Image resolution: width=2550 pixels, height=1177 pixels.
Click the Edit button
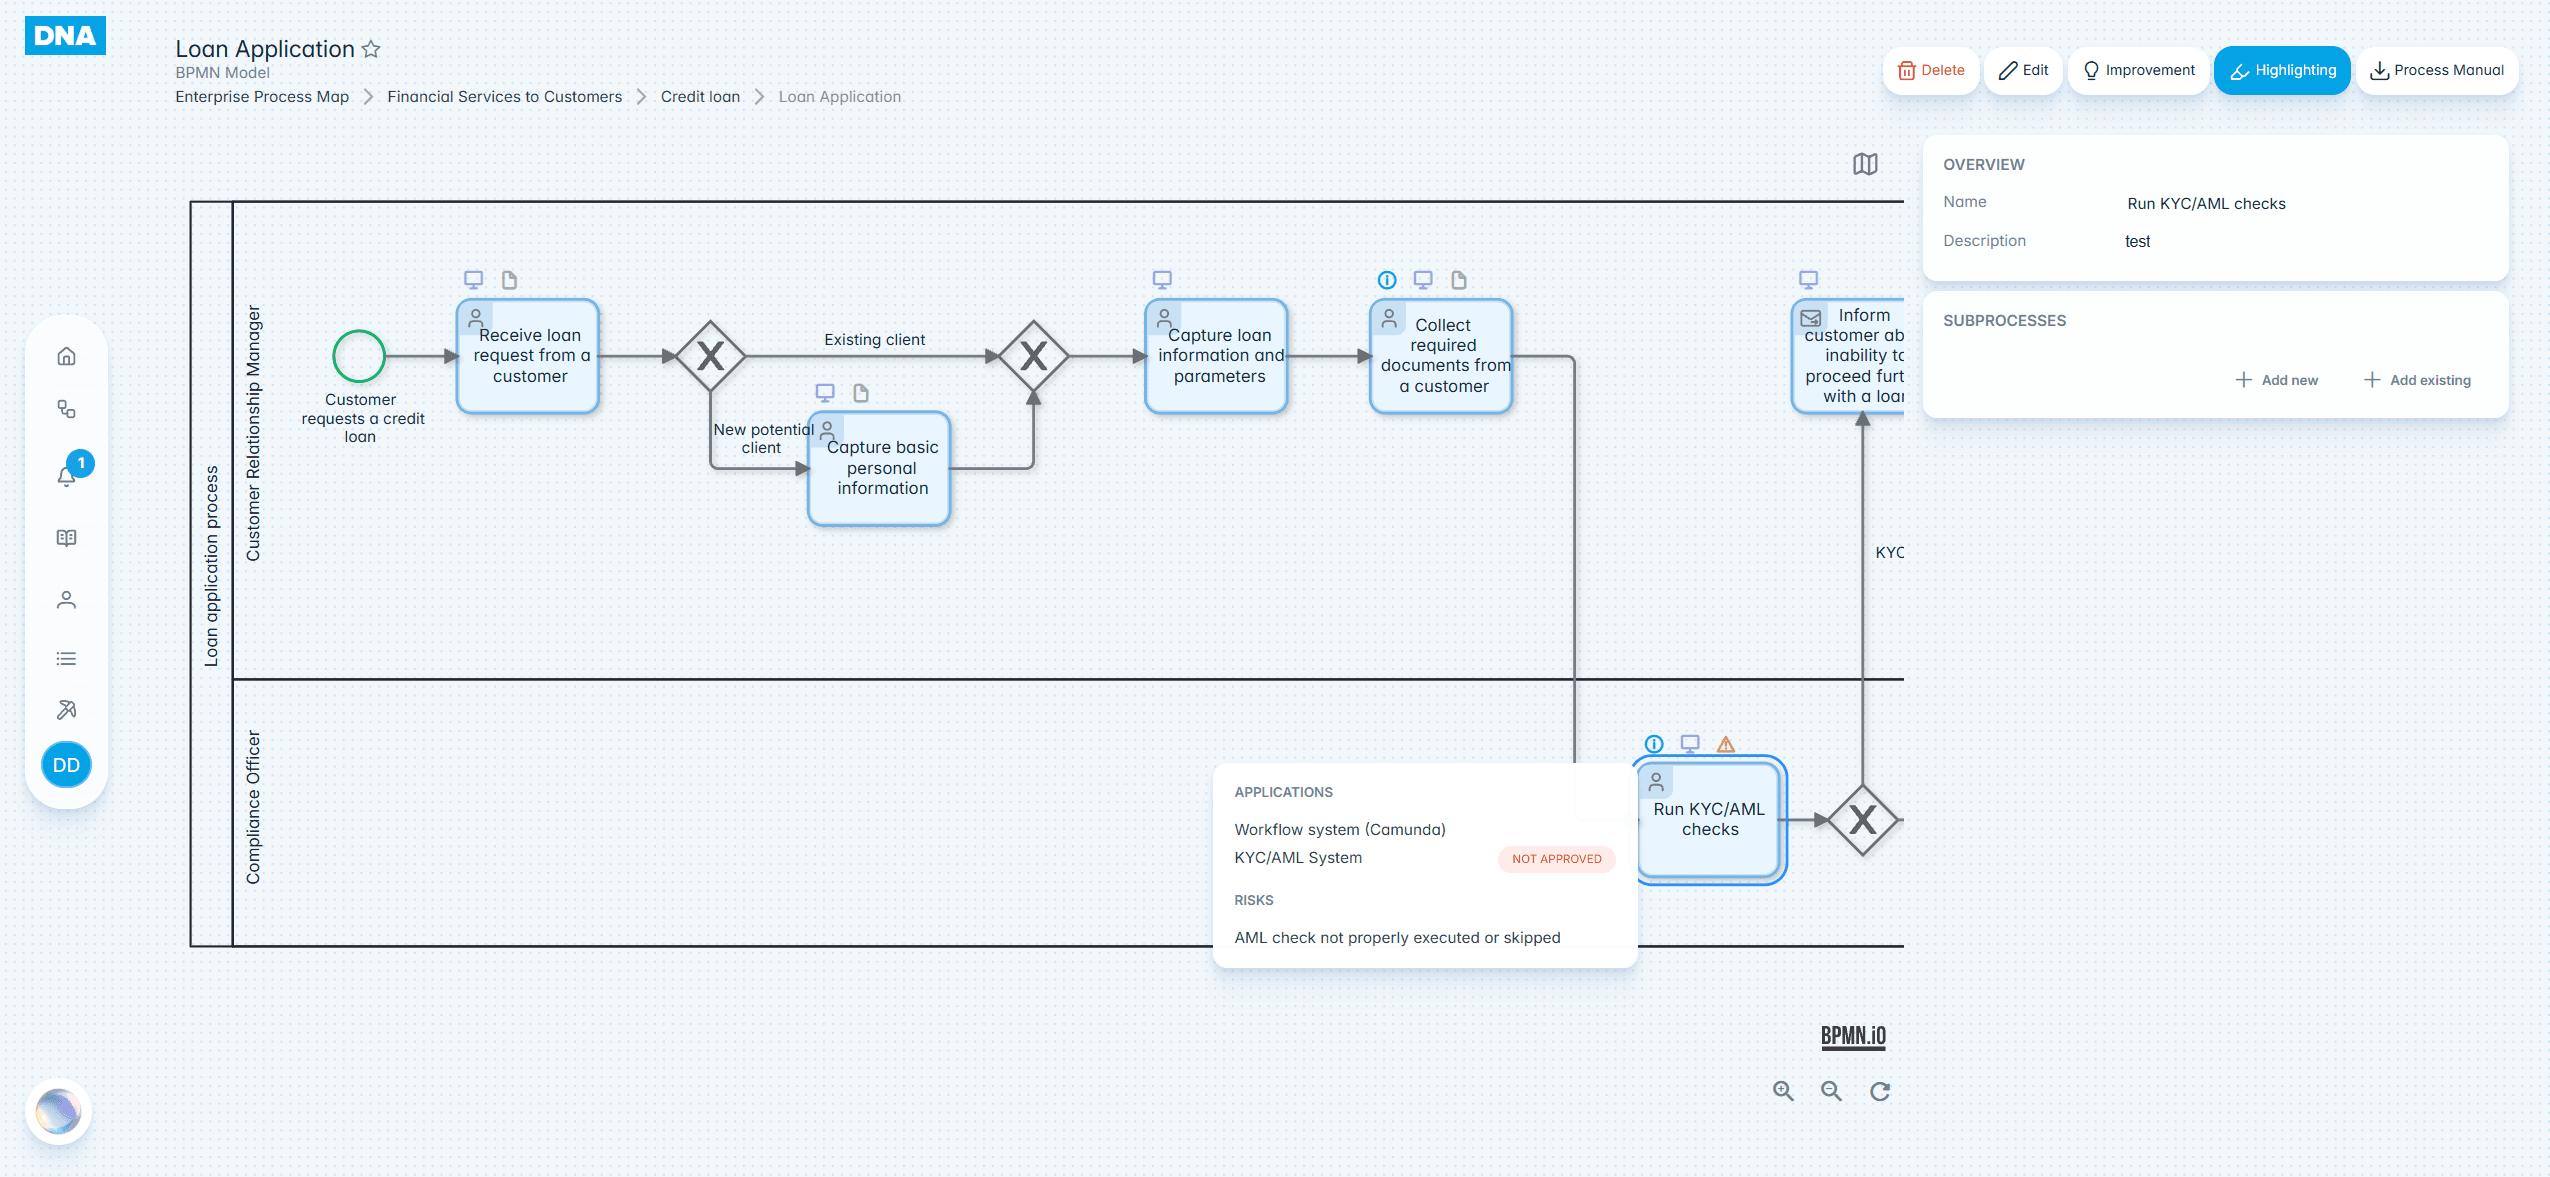[x=2024, y=70]
